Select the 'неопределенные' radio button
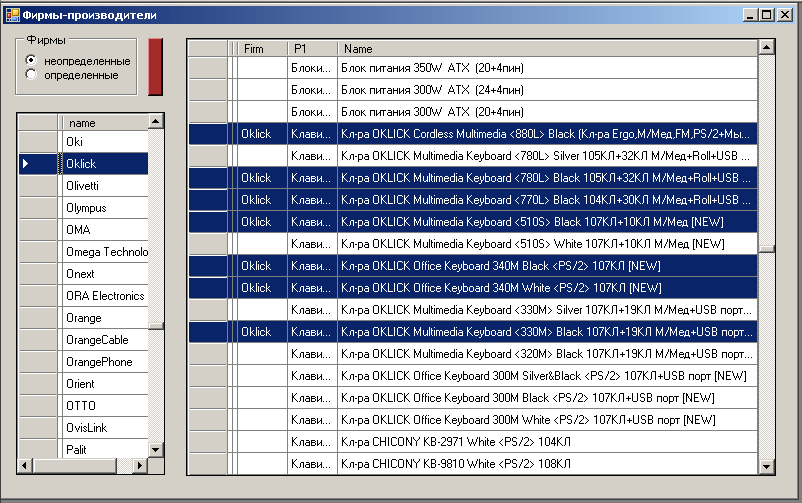Image resolution: width=802 pixels, height=503 pixels. coord(31,60)
